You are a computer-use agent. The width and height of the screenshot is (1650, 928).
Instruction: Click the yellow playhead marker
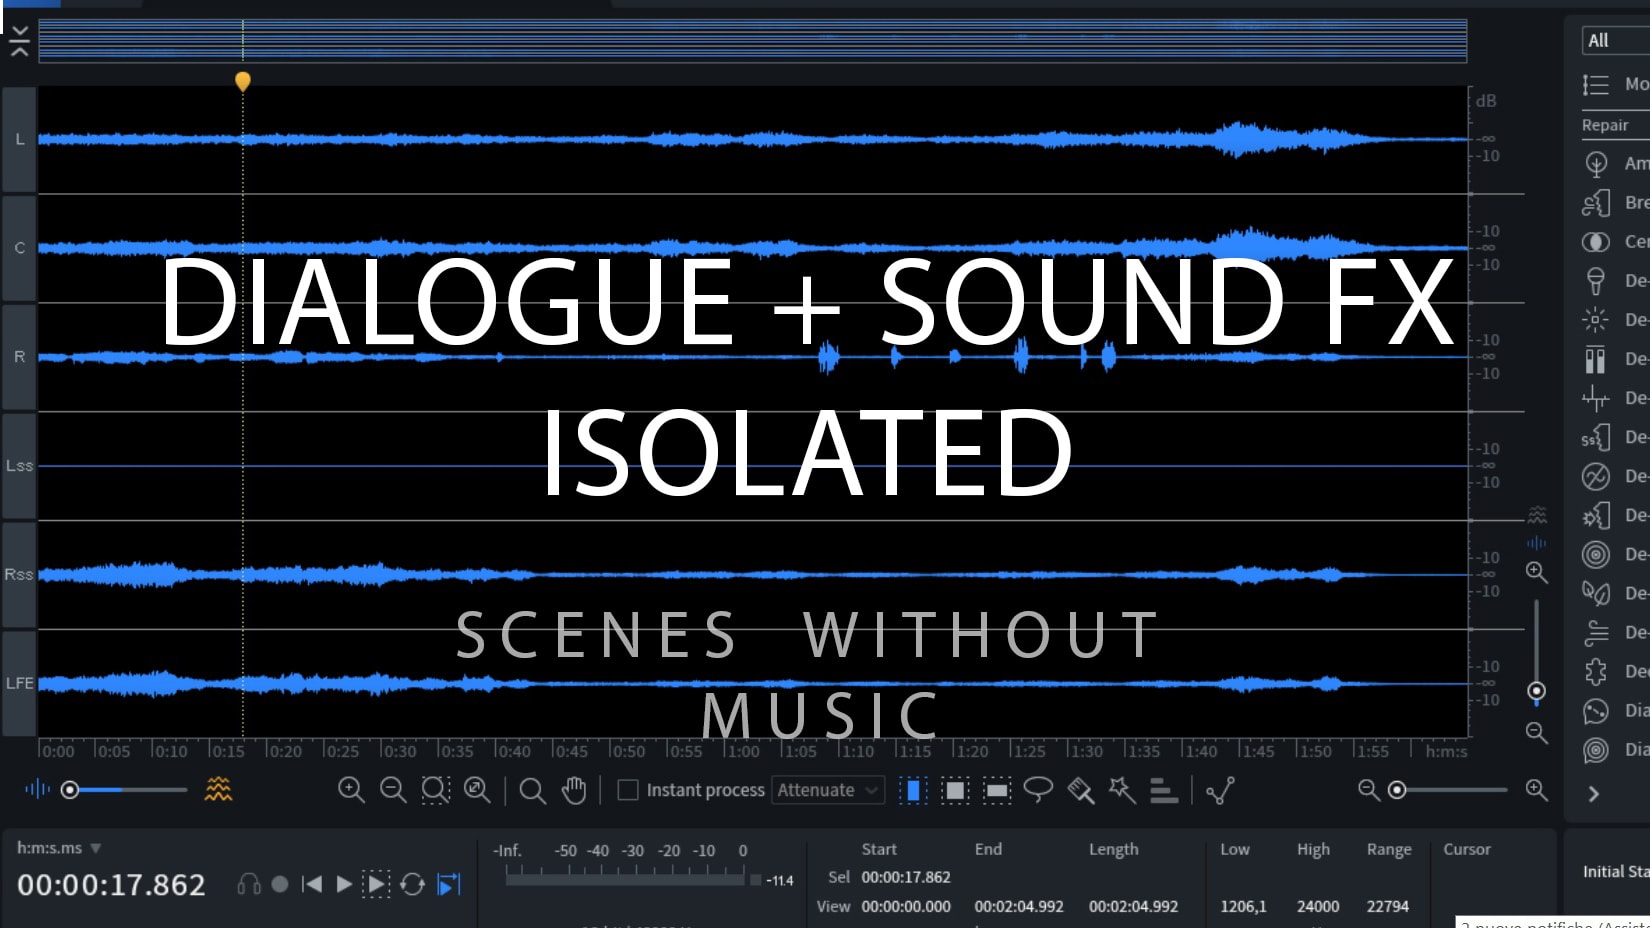(x=242, y=81)
